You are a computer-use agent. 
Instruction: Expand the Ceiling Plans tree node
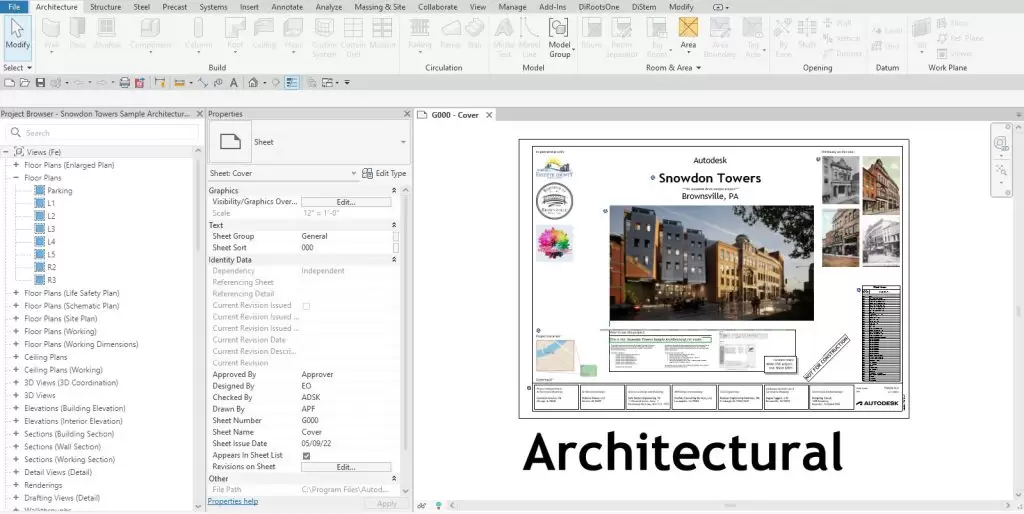coord(16,357)
